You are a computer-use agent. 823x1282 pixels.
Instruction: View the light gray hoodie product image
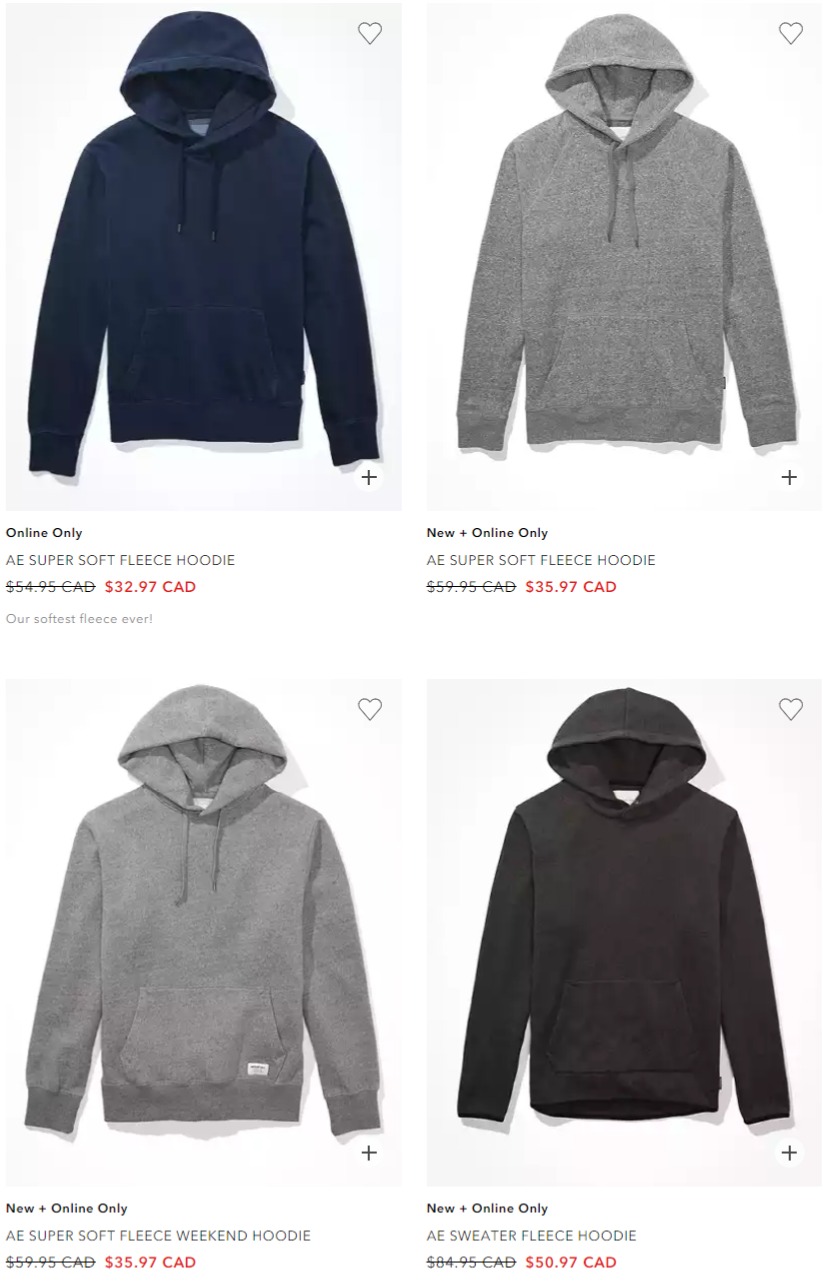pyautogui.click(x=624, y=257)
